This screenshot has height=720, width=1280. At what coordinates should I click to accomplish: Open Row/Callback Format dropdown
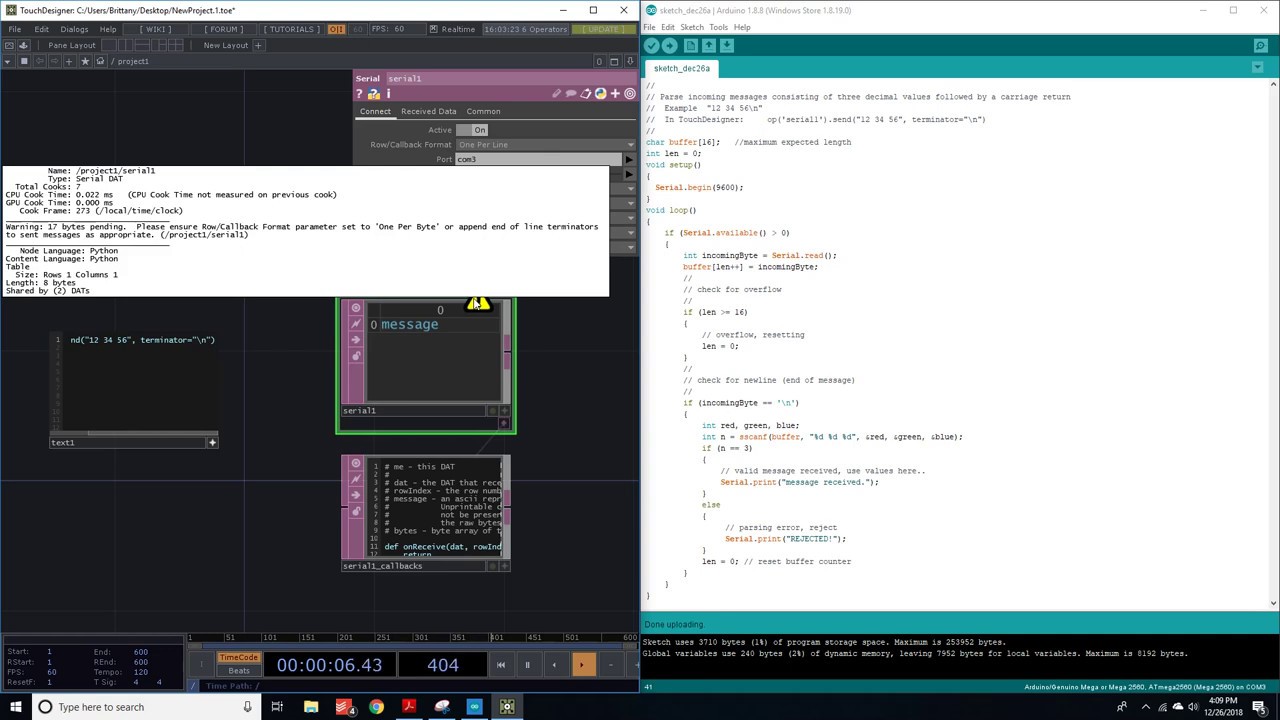(x=545, y=145)
